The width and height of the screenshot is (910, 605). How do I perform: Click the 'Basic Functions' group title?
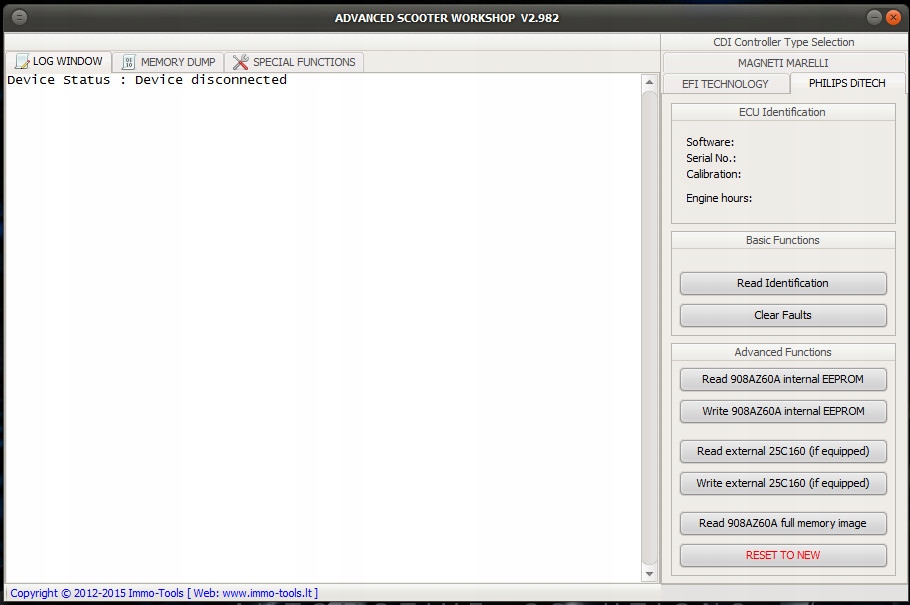coord(782,240)
